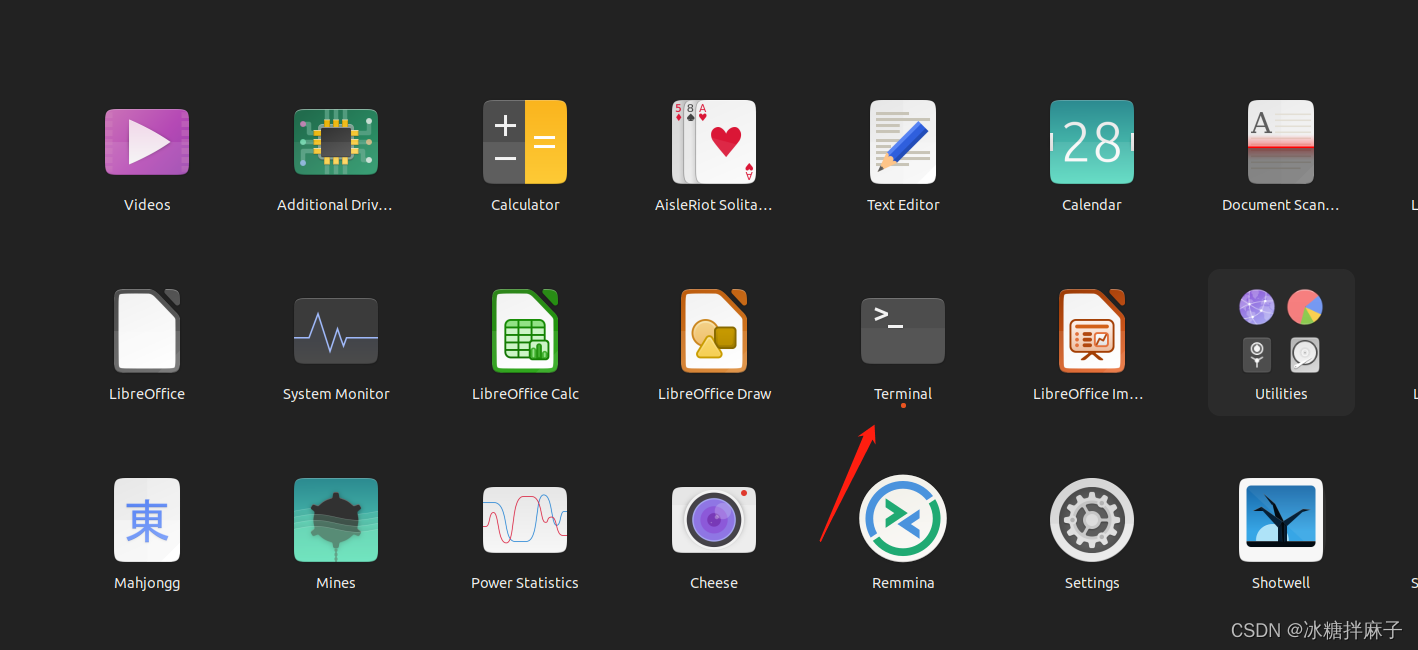
Task: Open Document Scanner app
Action: click(x=1281, y=142)
